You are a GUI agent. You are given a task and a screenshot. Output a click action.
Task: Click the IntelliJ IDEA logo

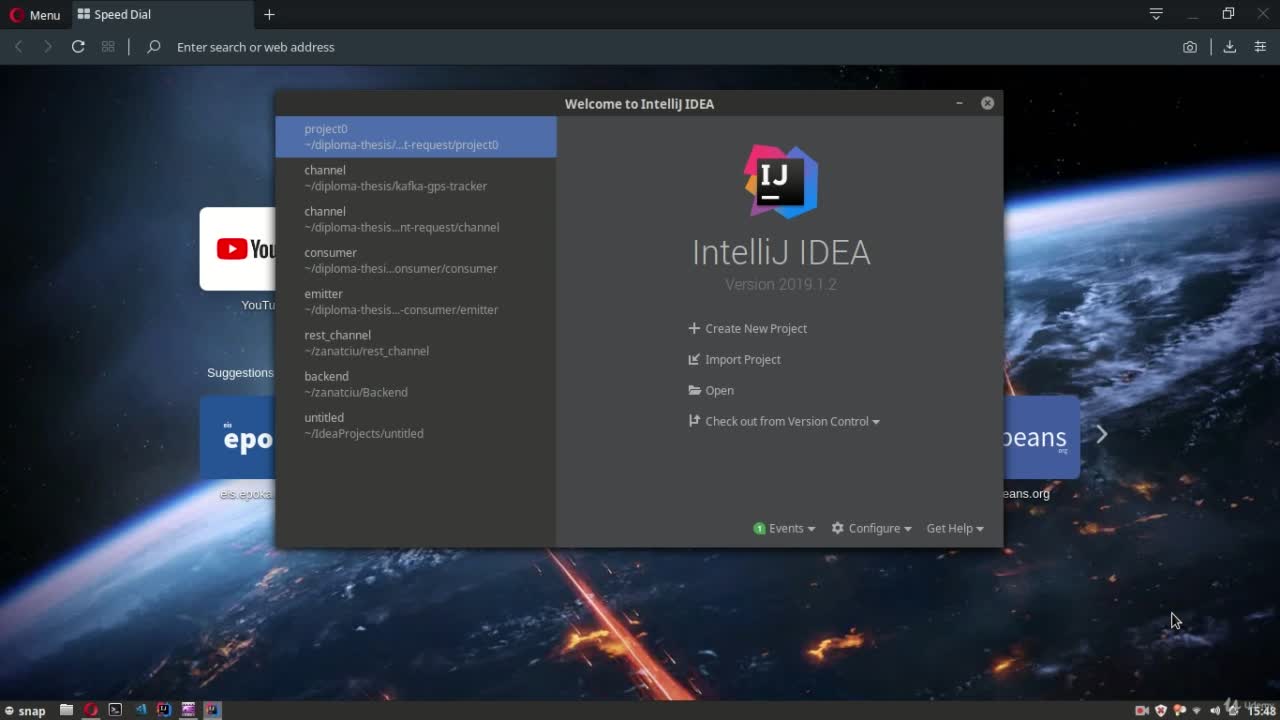click(781, 182)
